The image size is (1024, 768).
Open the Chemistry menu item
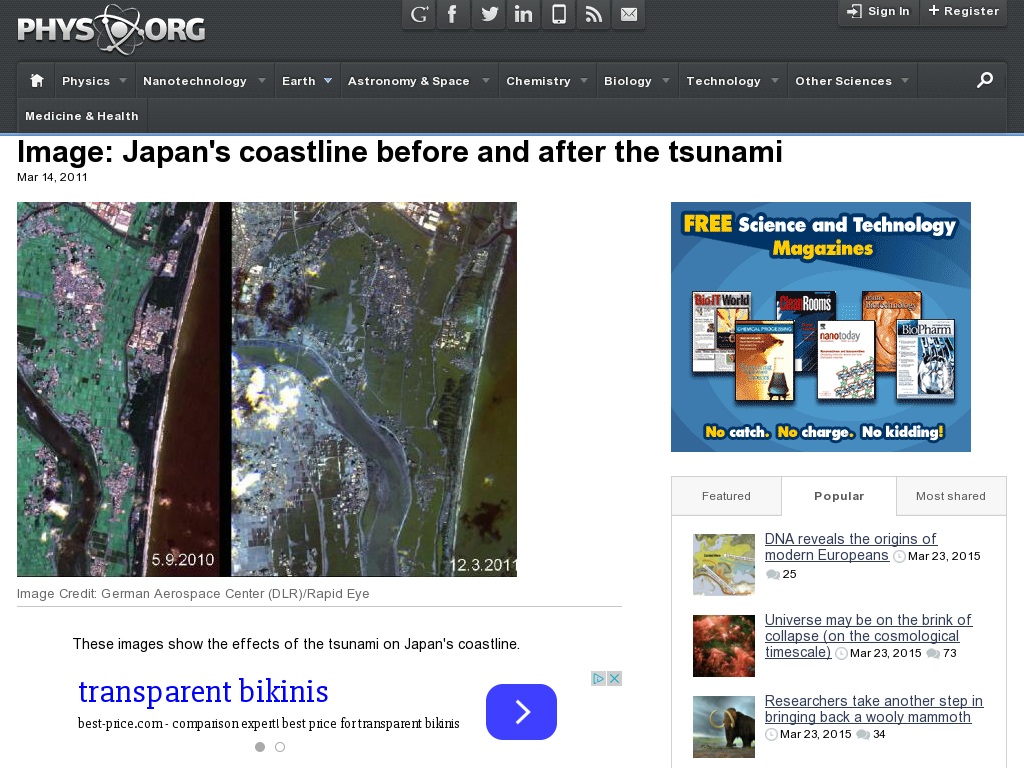click(538, 81)
